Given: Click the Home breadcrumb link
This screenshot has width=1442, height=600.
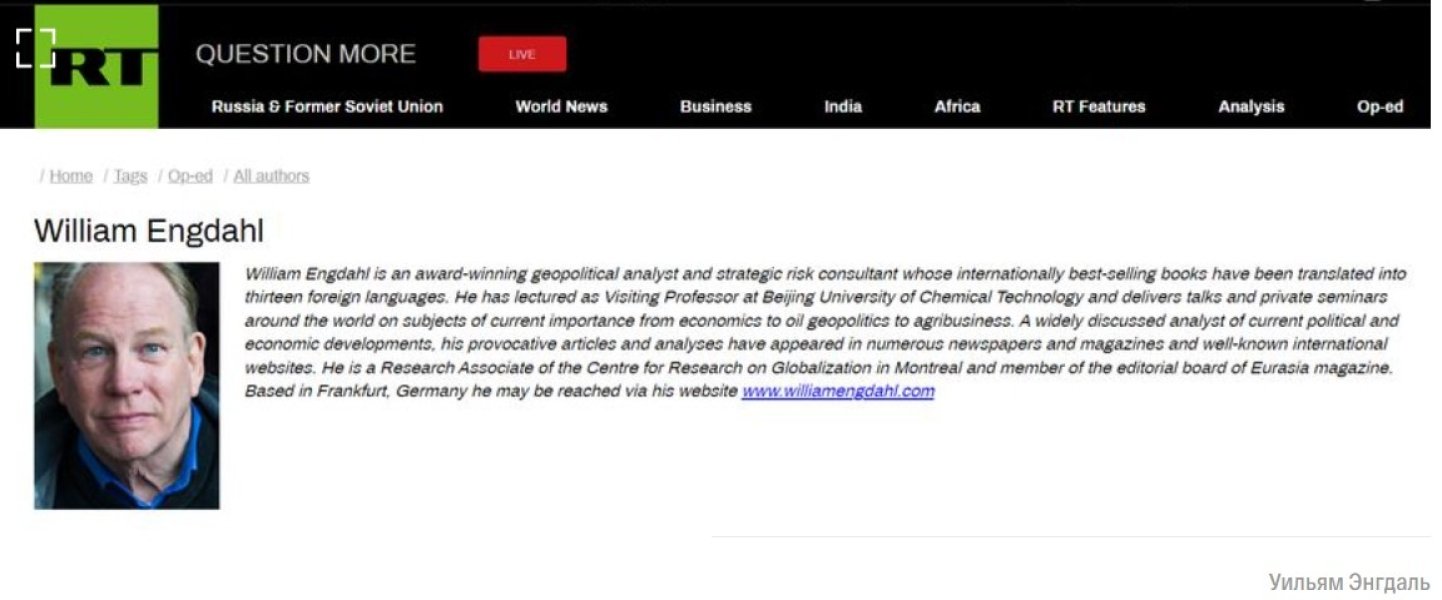Looking at the screenshot, I should pyautogui.click(x=70, y=176).
